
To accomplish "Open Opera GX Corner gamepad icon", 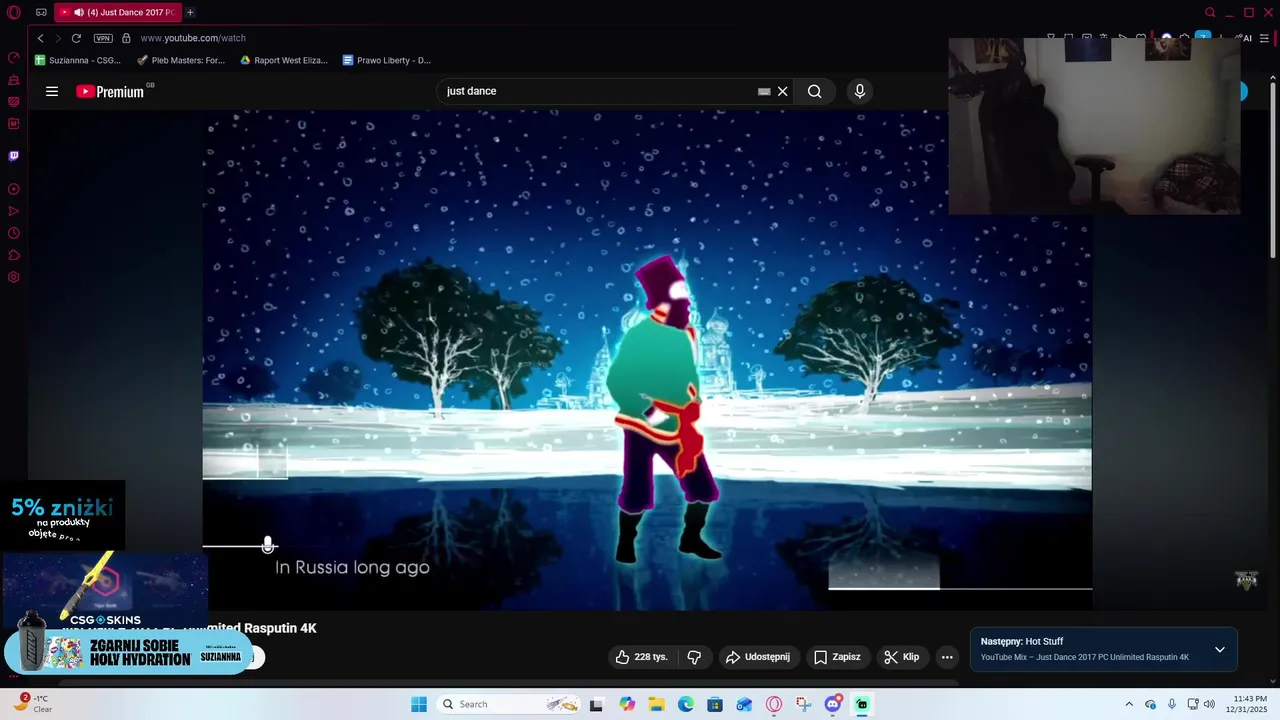I will tap(41, 12).
